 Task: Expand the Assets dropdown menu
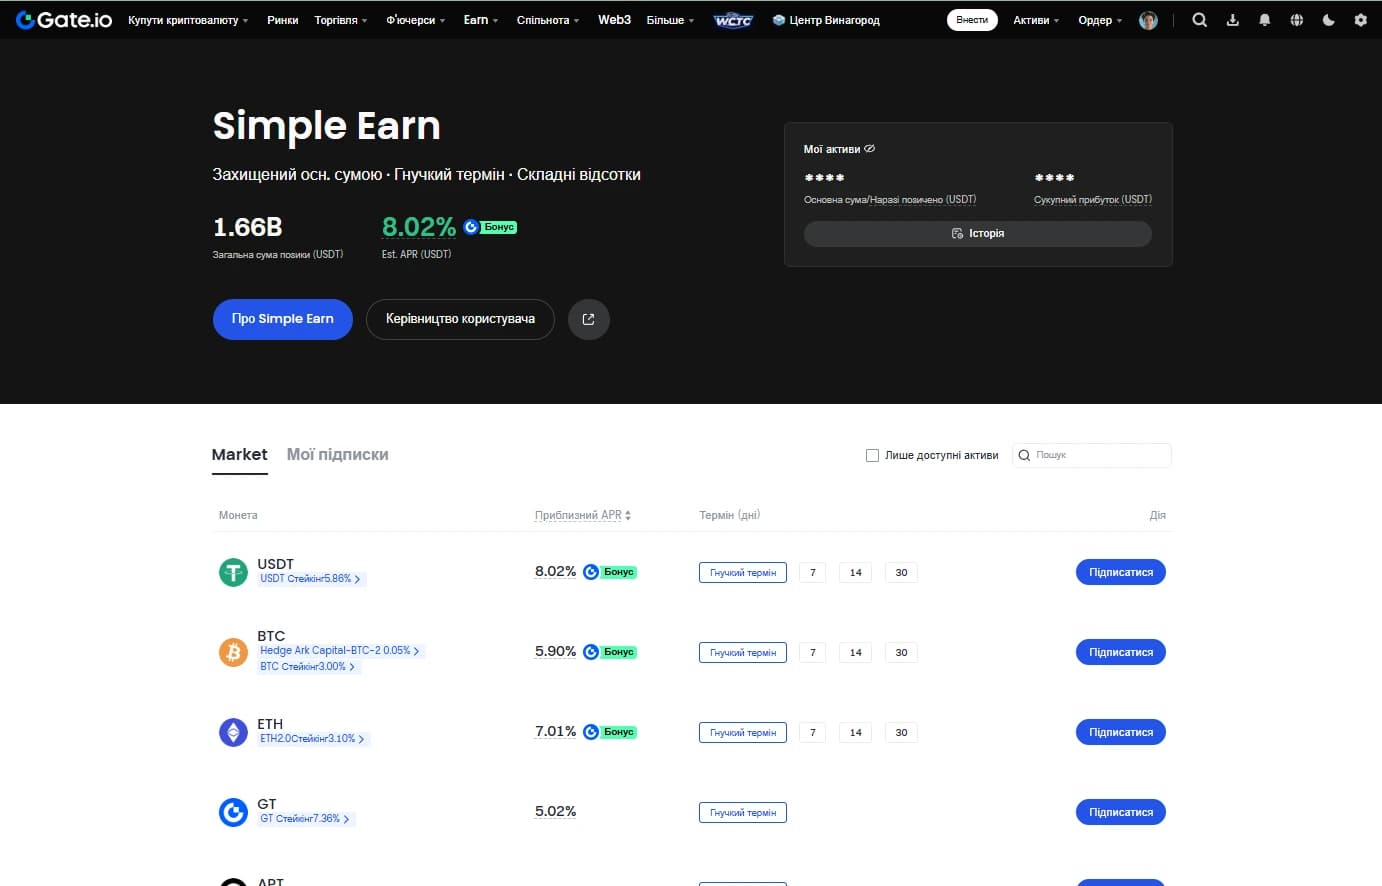pos(1036,20)
